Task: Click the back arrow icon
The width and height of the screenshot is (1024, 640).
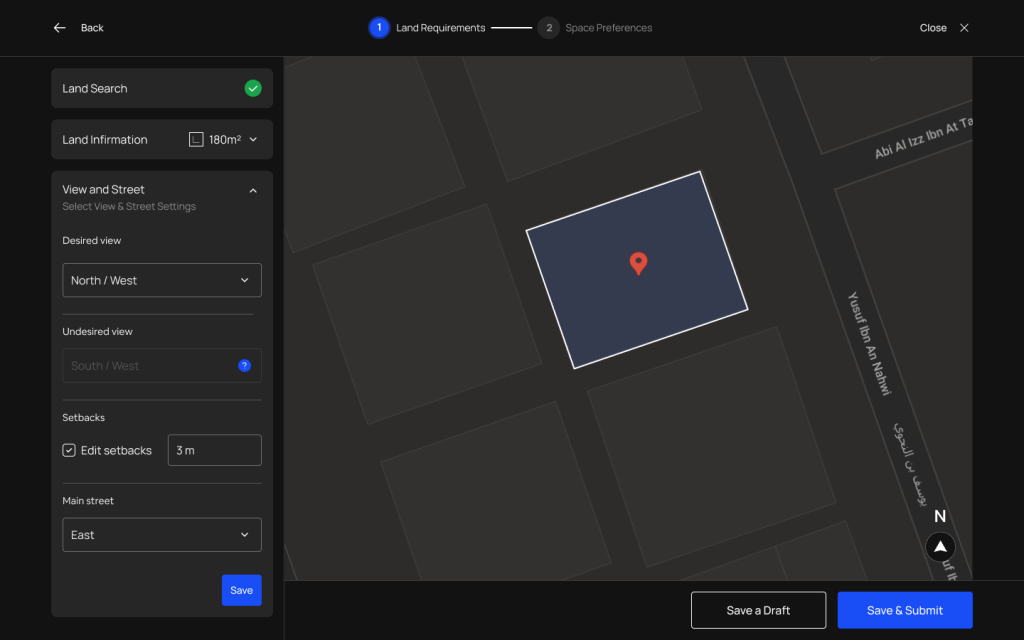Action: click(60, 28)
